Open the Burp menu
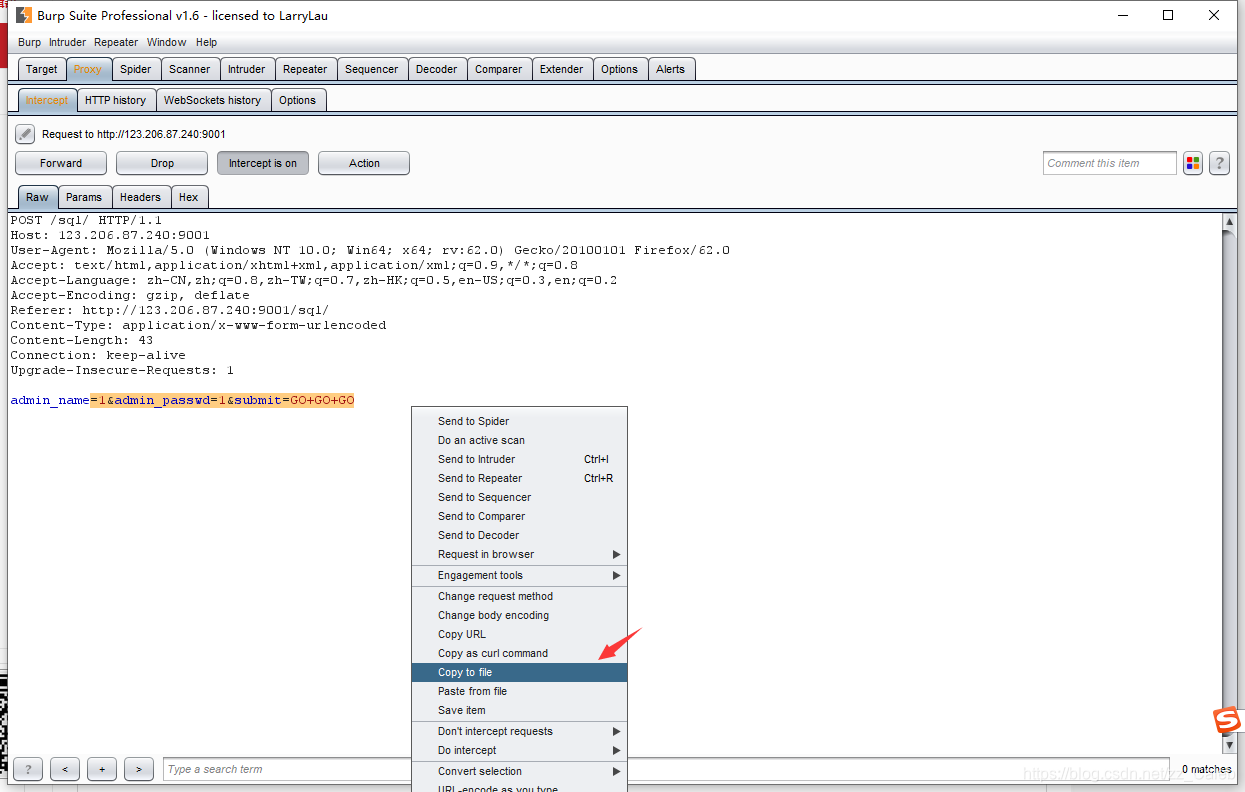This screenshot has height=792, width=1245. 30,42
